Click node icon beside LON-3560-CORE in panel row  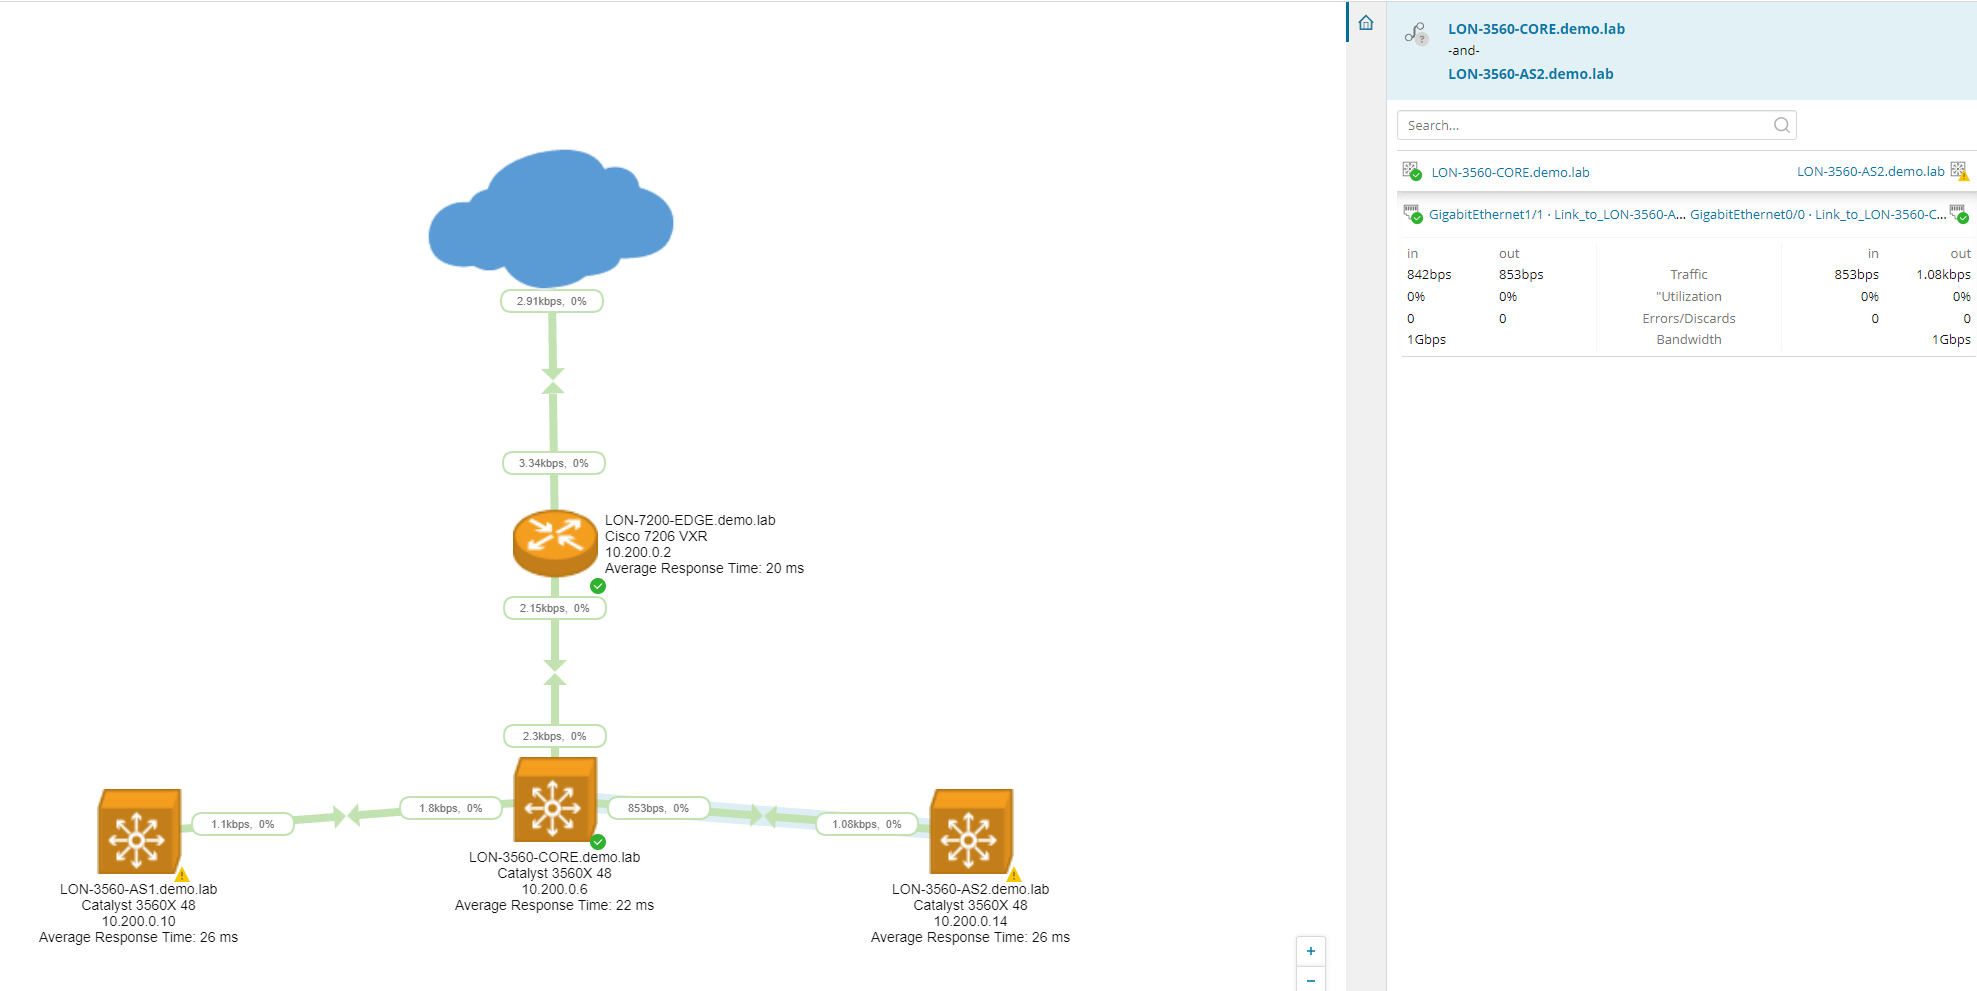[1412, 171]
